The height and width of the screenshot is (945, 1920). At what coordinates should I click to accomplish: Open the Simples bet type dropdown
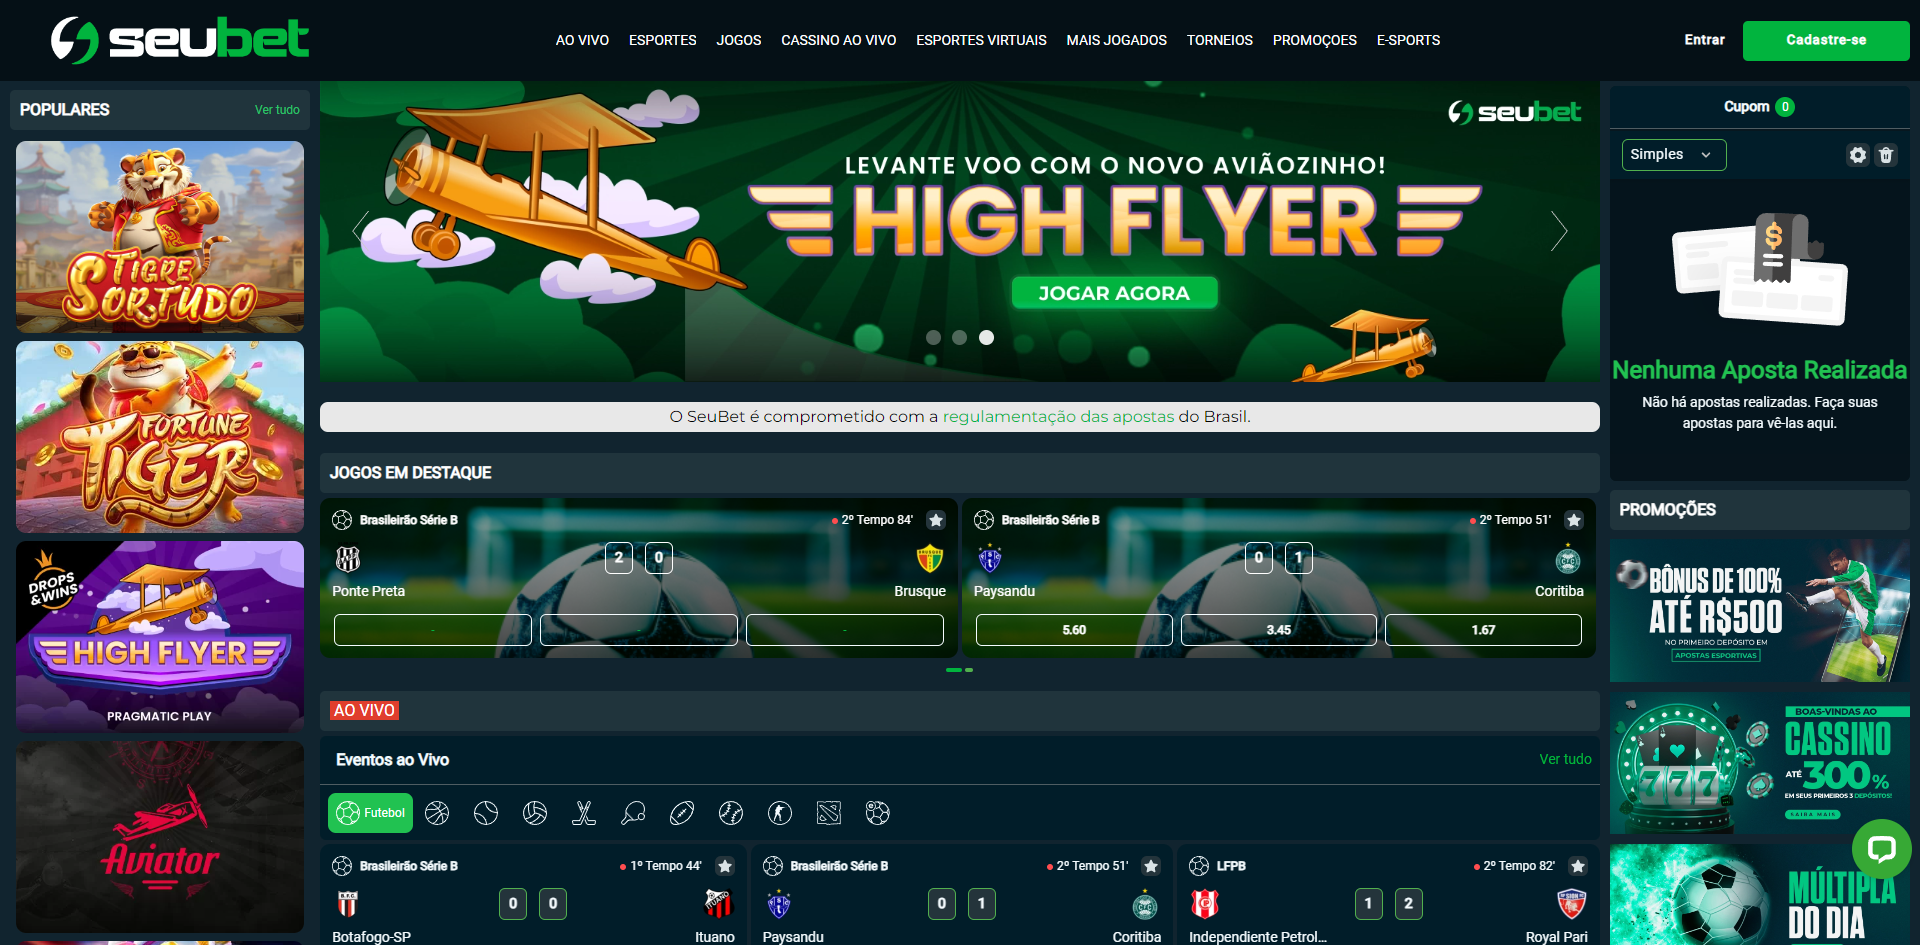pyautogui.click(x=1674, y=155)
